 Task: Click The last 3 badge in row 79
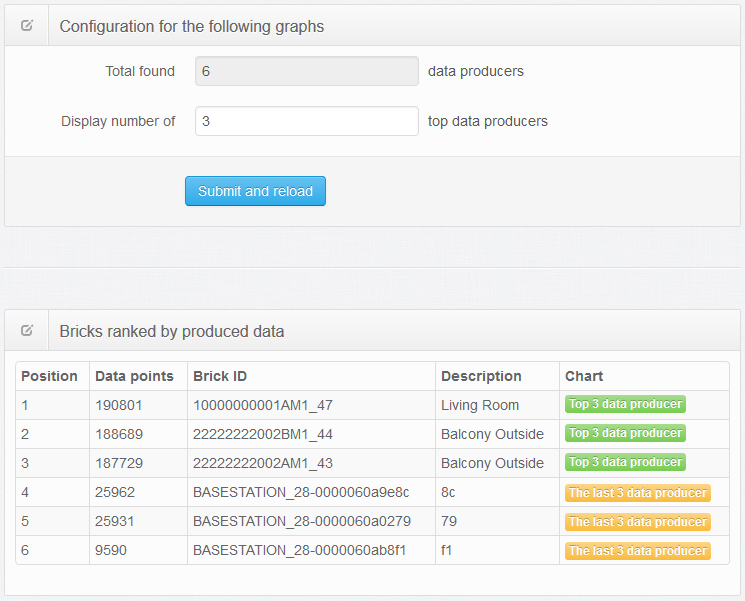[x=638, y=522]
